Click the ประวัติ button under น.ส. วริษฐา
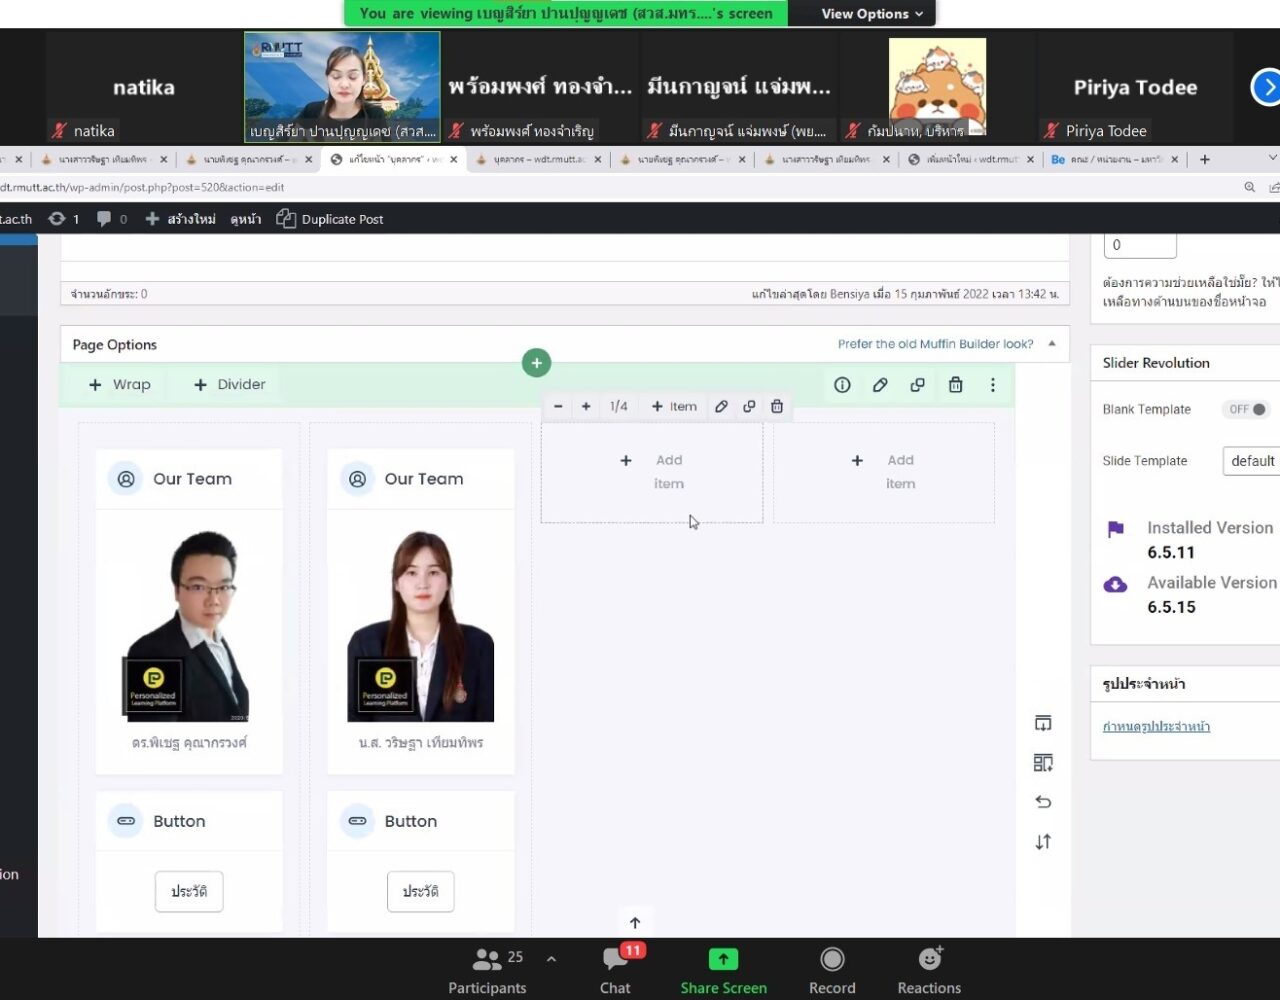Screen dimensions: 1280x1000 (420, 891)
